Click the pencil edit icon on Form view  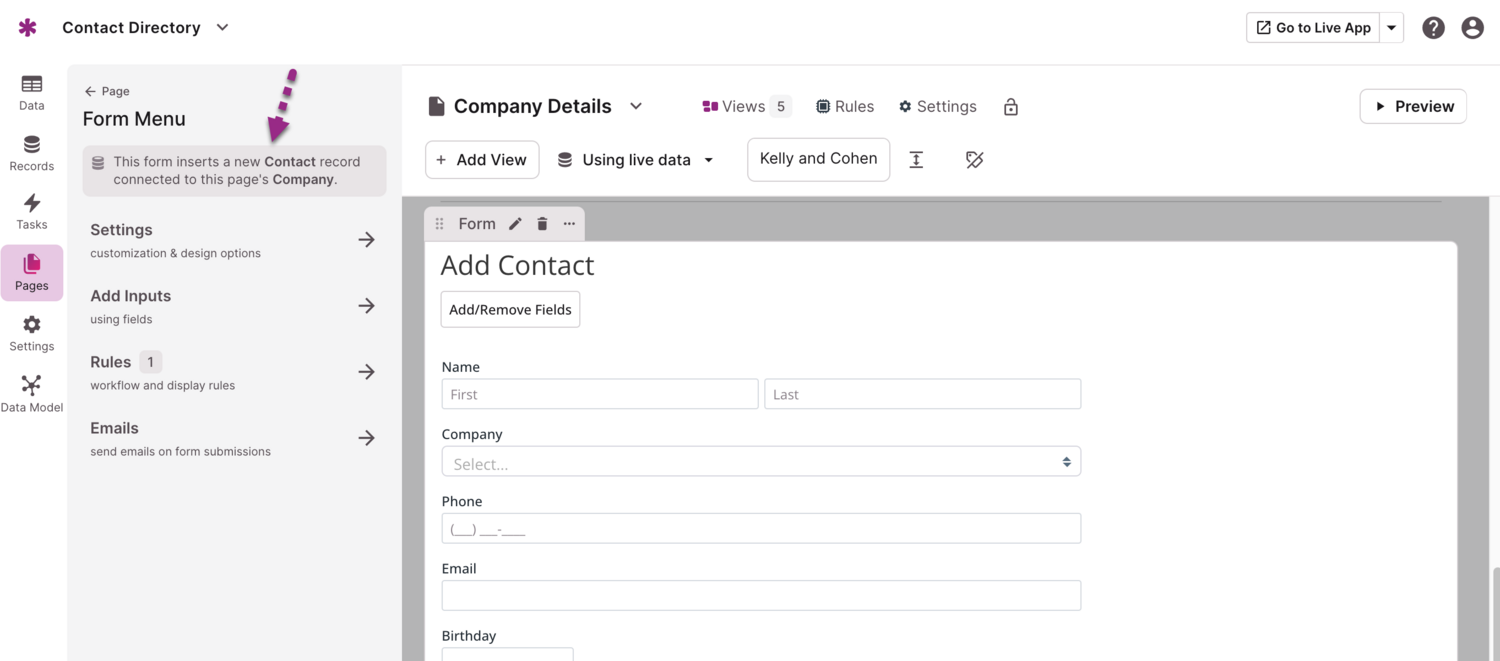515,224
